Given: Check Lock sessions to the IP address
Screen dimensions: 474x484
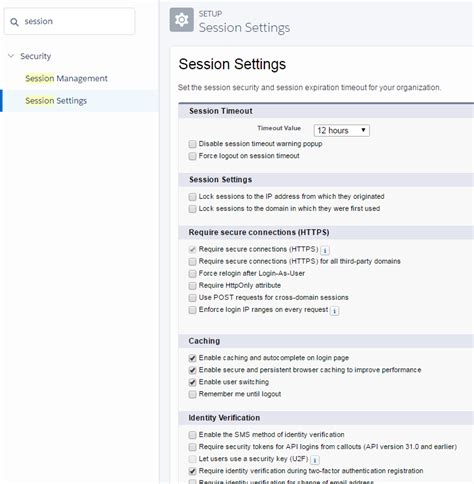Looking at the screenshot, I should coord(192,197).
